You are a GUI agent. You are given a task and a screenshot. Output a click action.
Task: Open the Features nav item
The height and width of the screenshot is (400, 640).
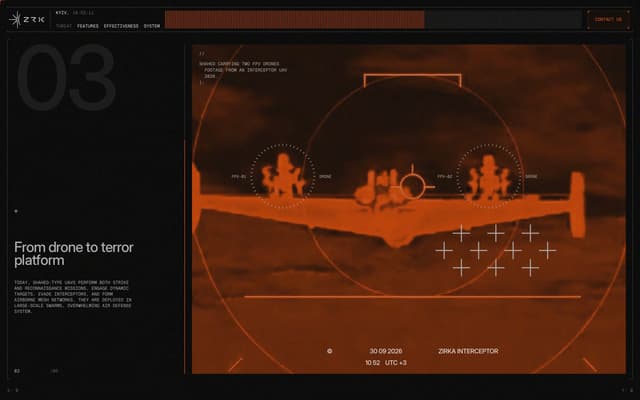88,26
